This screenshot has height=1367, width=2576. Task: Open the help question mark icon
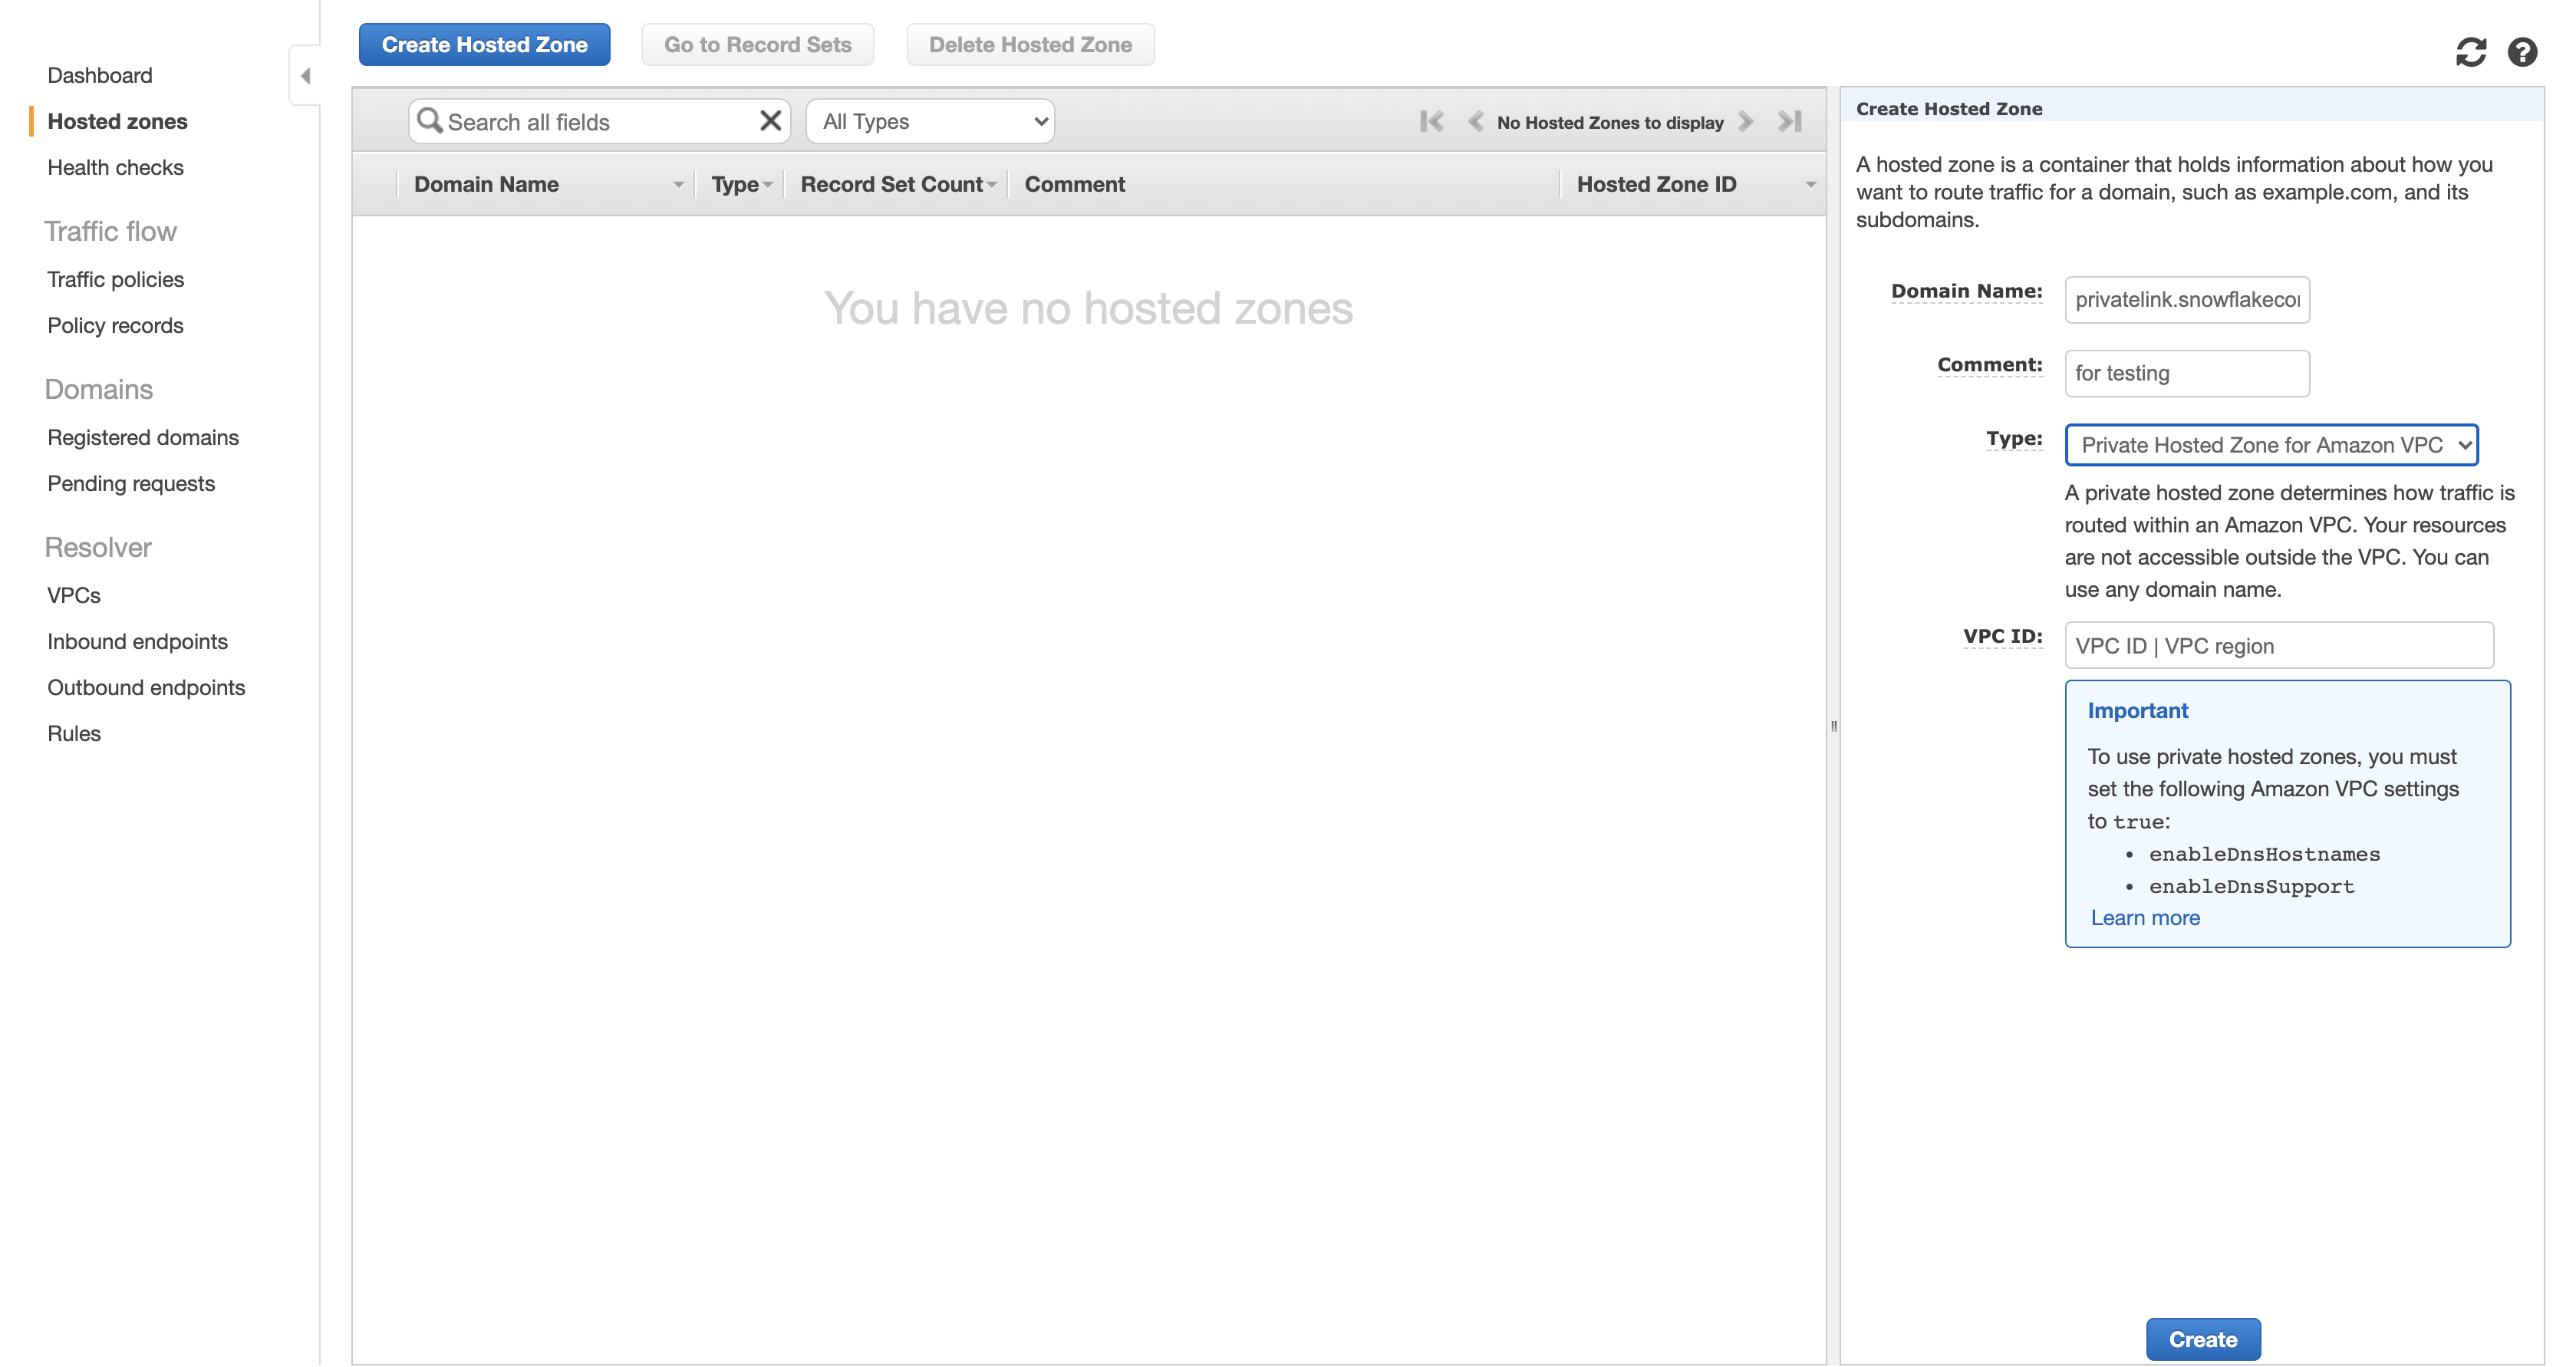[x=2522, y=52]
